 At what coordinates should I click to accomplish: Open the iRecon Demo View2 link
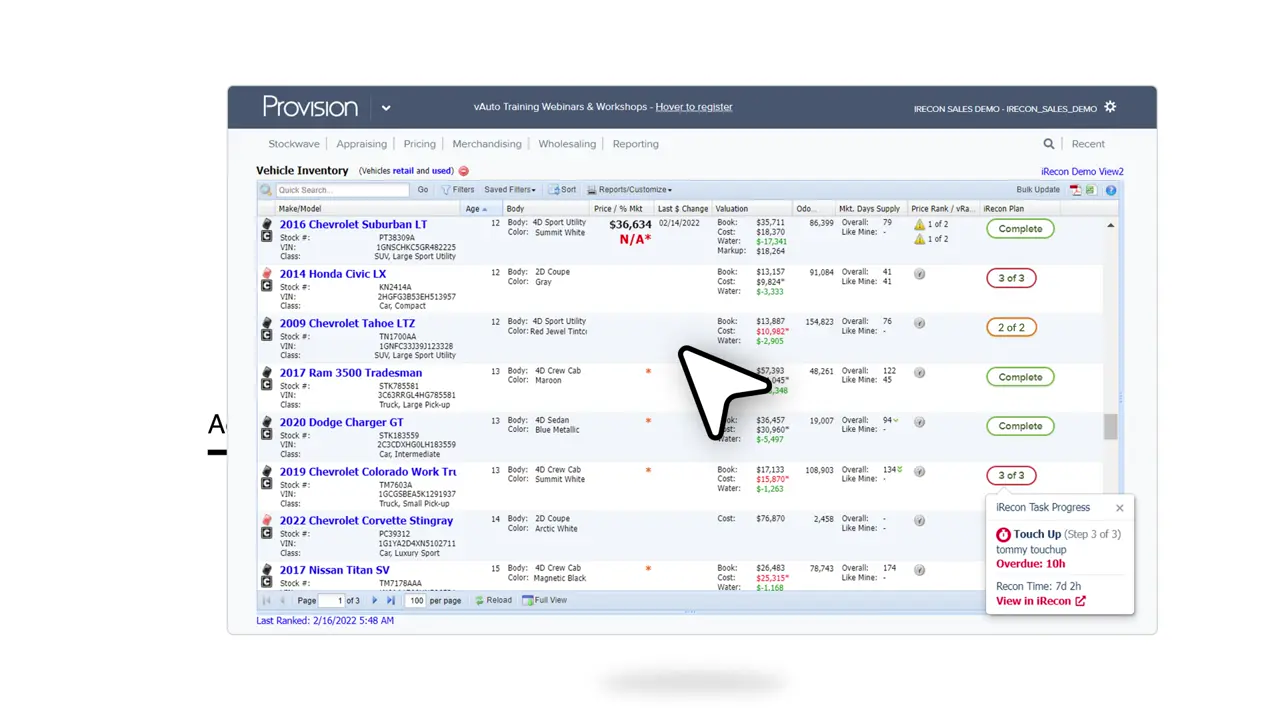pos(1082,172)
